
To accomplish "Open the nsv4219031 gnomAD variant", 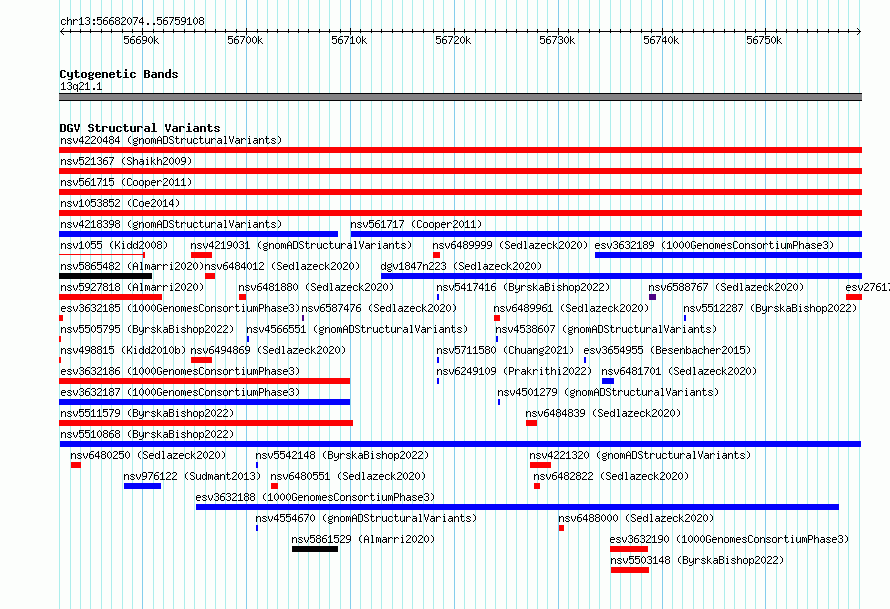I will (301, 245).
